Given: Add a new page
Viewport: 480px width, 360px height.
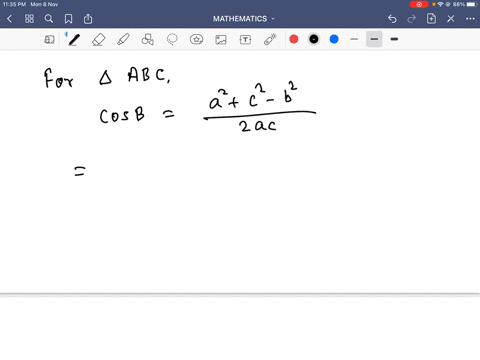Looking at the screenshot, I should (431, 19).
